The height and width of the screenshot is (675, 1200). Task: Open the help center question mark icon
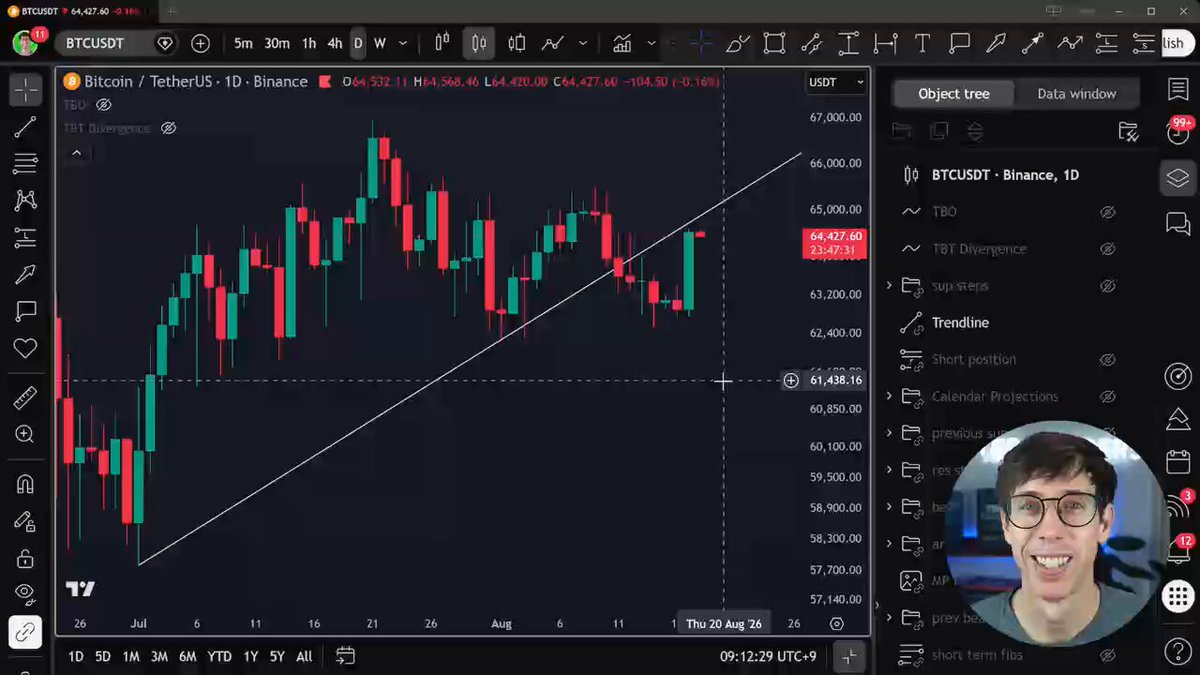point(1178,651)
